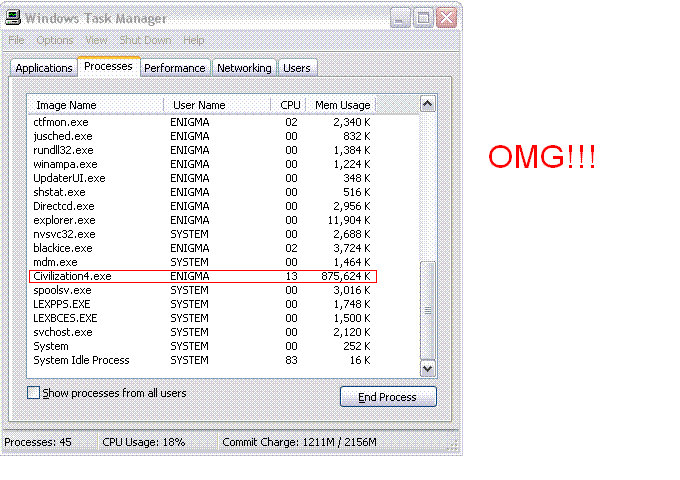Click the Commit Charge status entry

point(299,442)
